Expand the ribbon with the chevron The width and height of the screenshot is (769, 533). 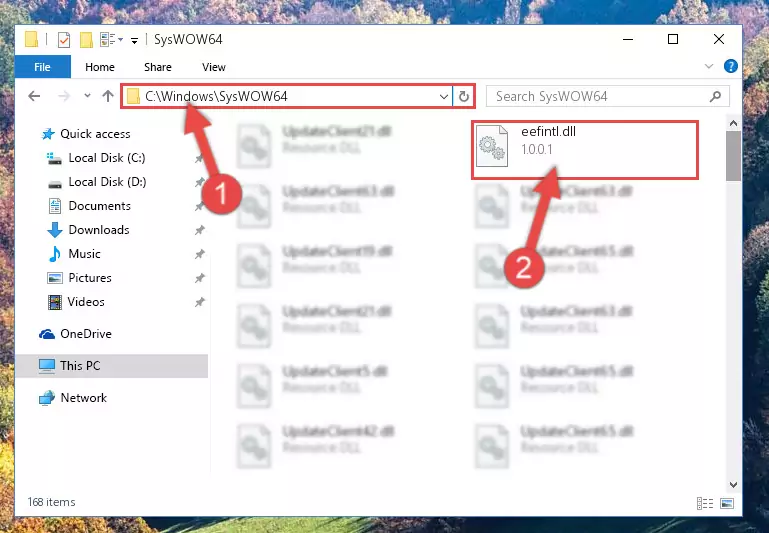[x=709, y=66]
